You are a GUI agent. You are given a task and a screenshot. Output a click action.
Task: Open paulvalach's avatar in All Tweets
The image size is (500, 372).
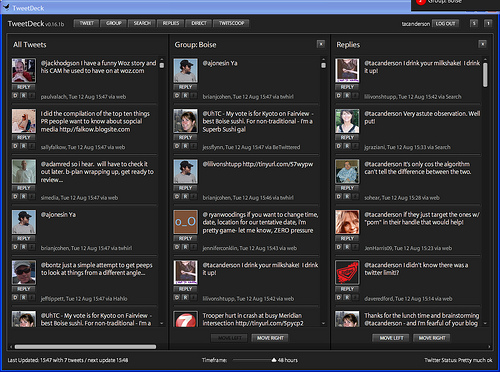pyautogui.click(x=24, y=70)
